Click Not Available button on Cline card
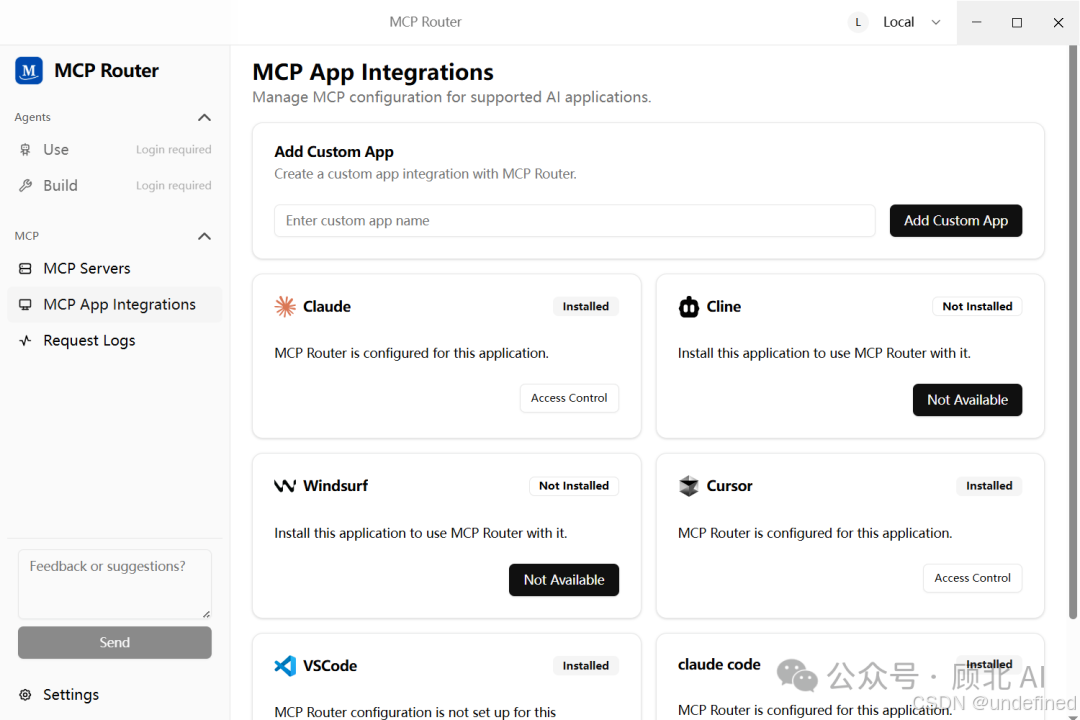1080x720 pixels. (967, 400)
